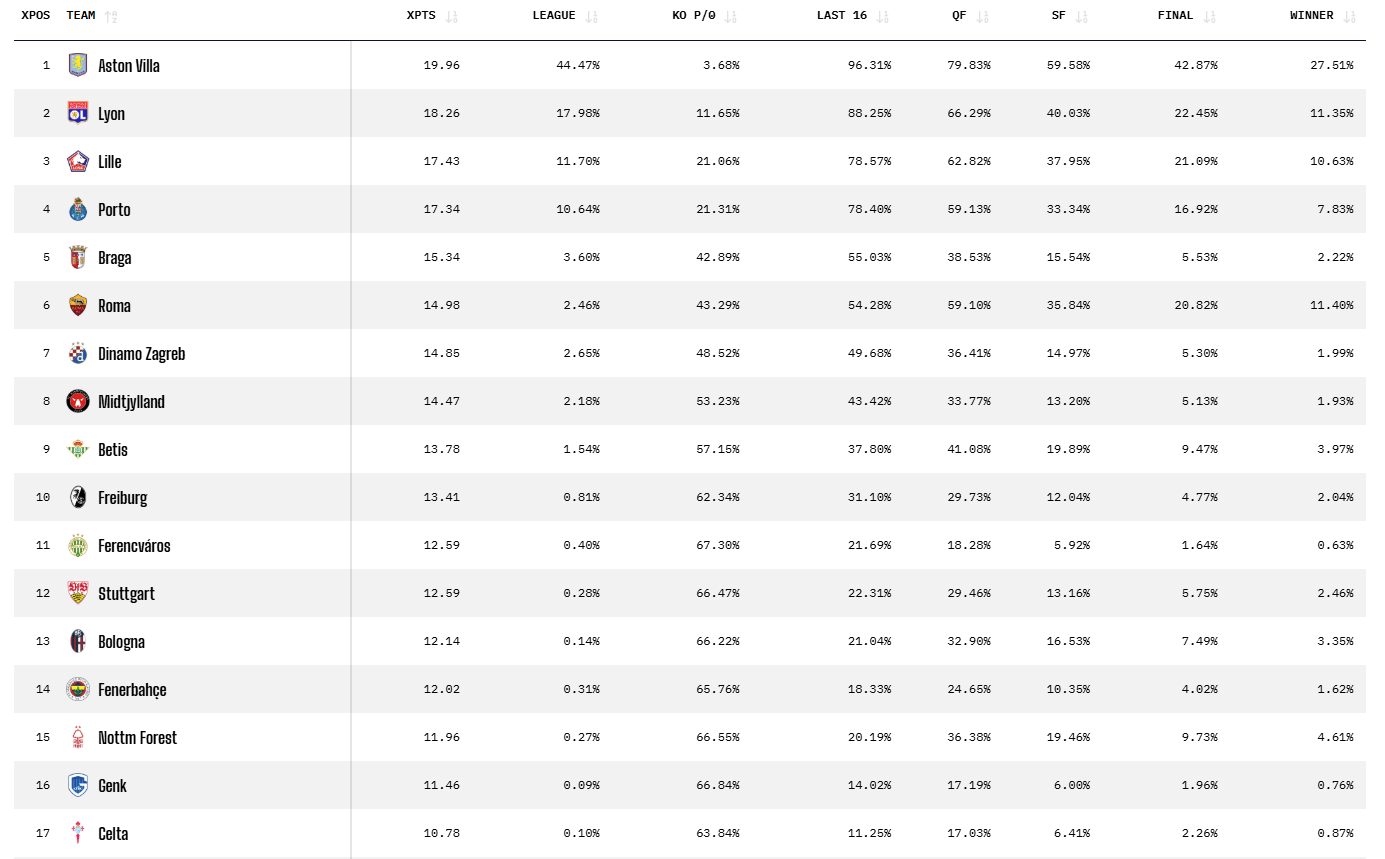Click the Betis club crest
Image resolution: width=1385 pixels, height=859 pixels.
78,449
